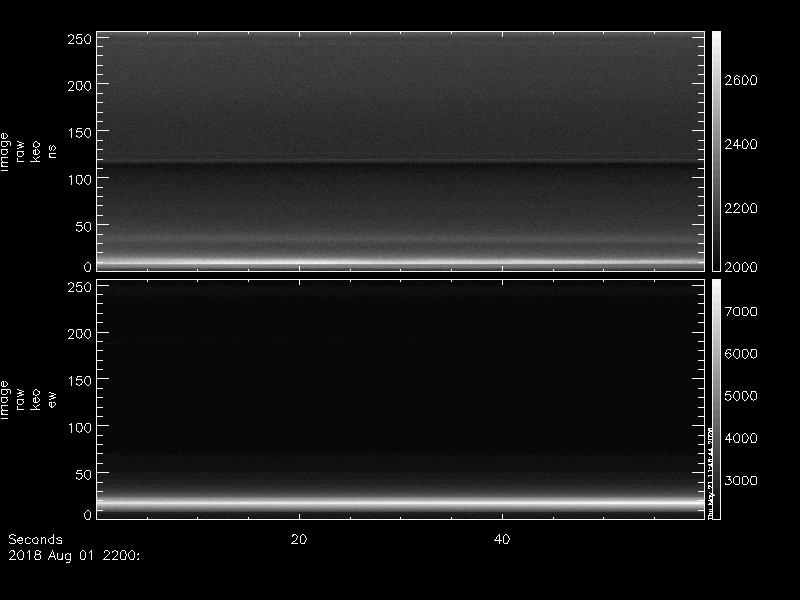Click the '2018 Aug 01 2200:' date label
The width and height of the screenshot is (800, 600).
tap(74, 556)
